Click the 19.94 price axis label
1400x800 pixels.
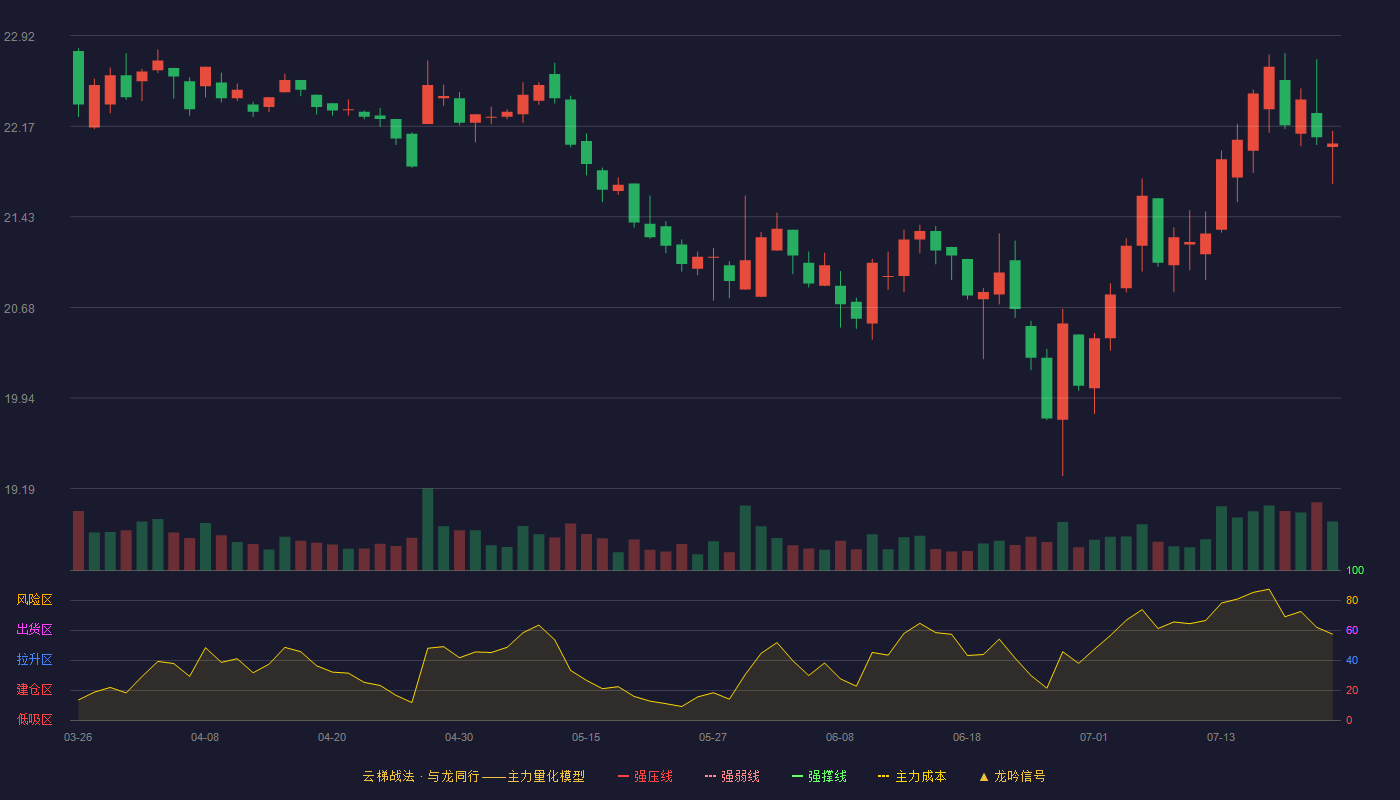click(19, 399)
